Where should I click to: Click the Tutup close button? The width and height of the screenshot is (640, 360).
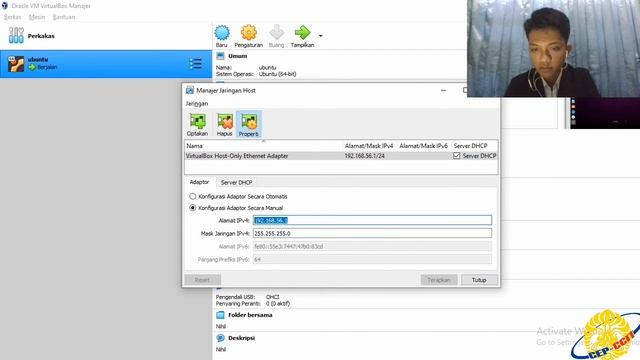(479, 280)
